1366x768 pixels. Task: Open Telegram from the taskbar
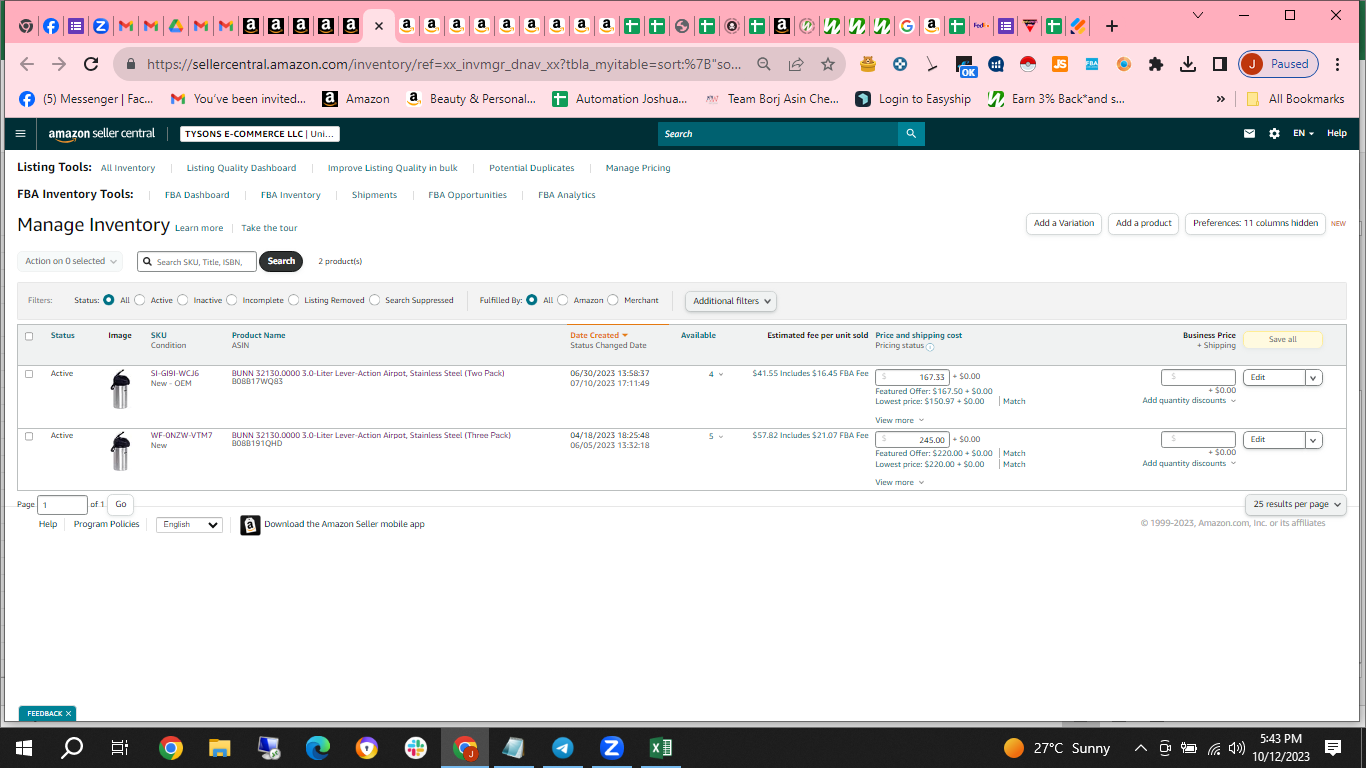[x=562, y=747]
